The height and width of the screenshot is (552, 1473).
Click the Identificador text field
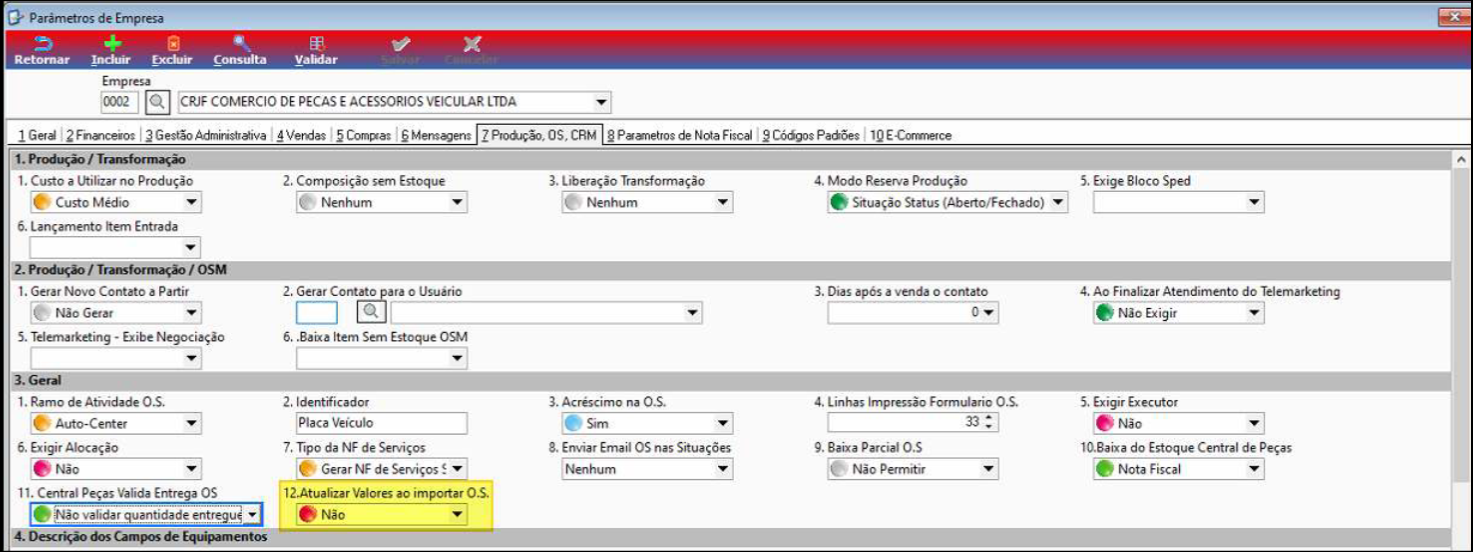pyautogui.click(x=381, y=423)
